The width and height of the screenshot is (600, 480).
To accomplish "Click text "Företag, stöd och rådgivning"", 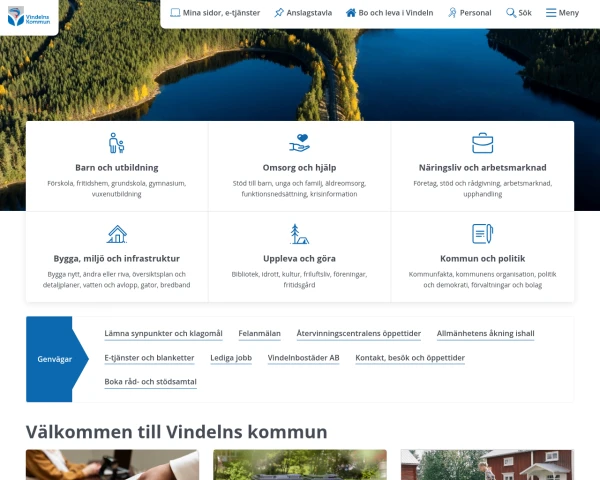I will coord(457,183).
